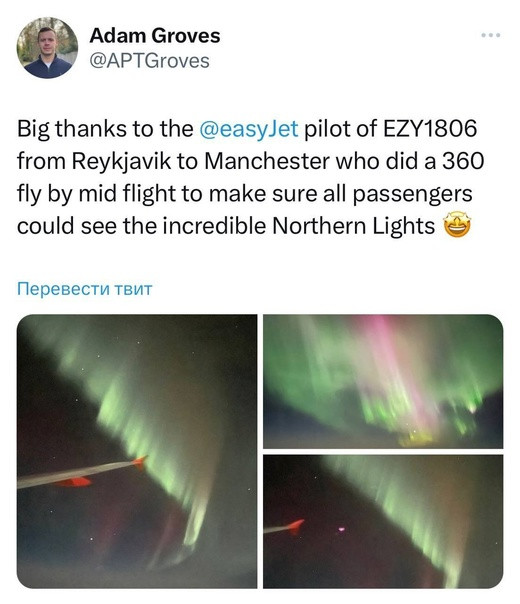Click the word Reykjavik in the tweet text
The image size is (520, 604).
click(121, 161)
